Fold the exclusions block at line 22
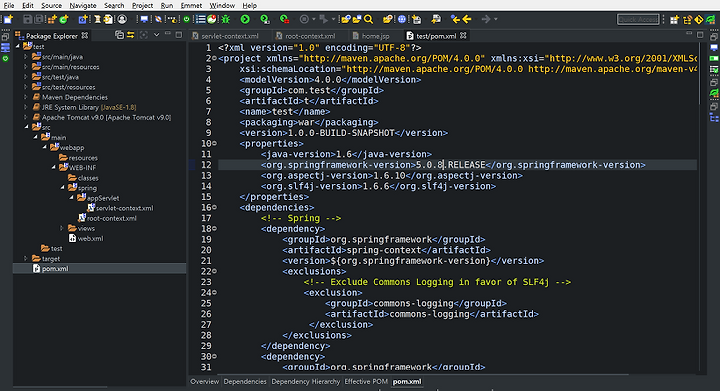This screenshot has height=391, width=720. pos(214,271)
